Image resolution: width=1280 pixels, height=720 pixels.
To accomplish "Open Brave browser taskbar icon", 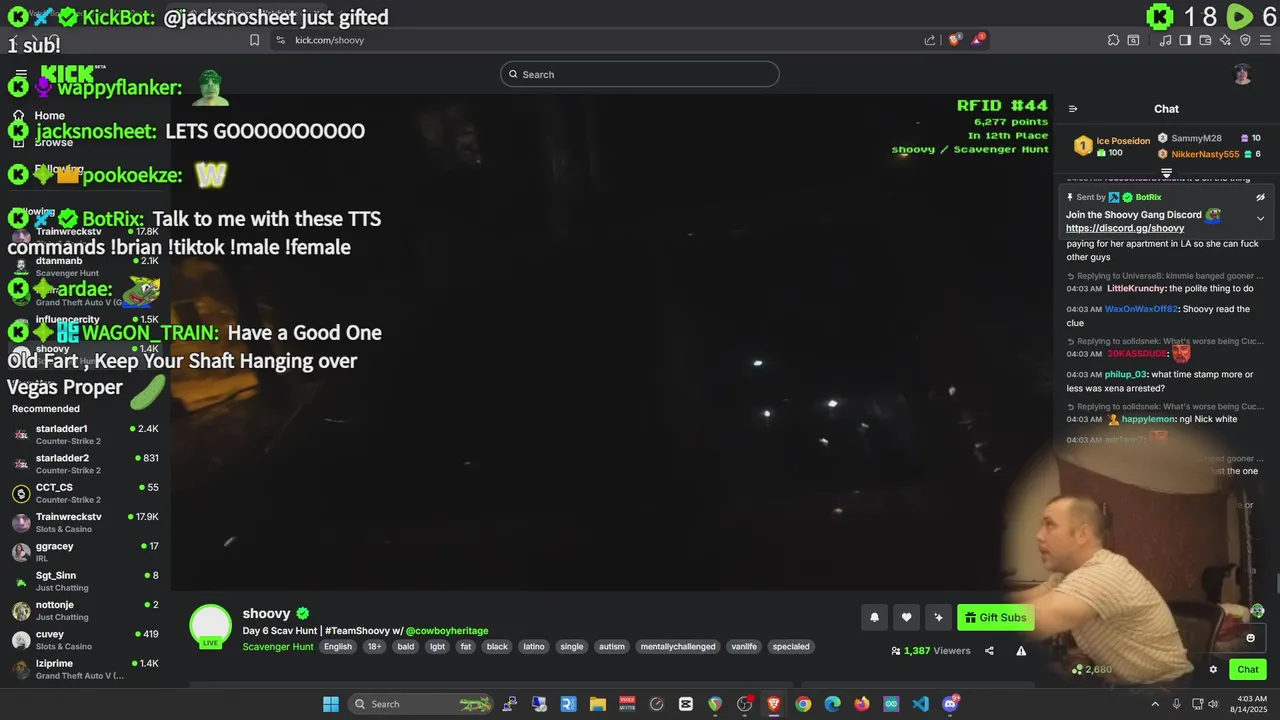I will coord(774,704).
